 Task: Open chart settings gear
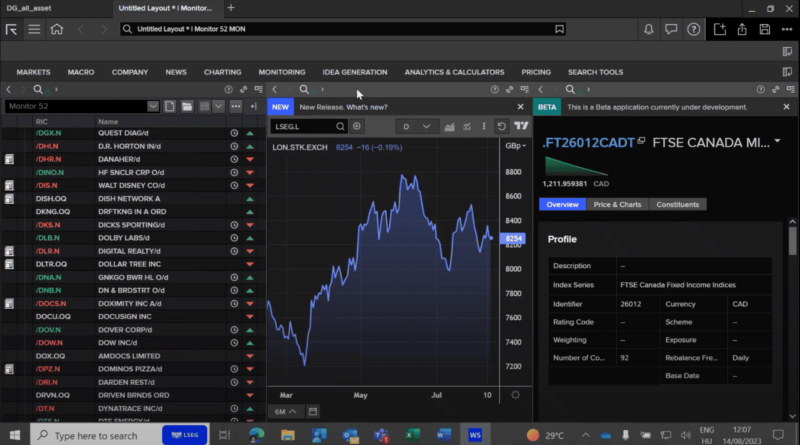515,394
